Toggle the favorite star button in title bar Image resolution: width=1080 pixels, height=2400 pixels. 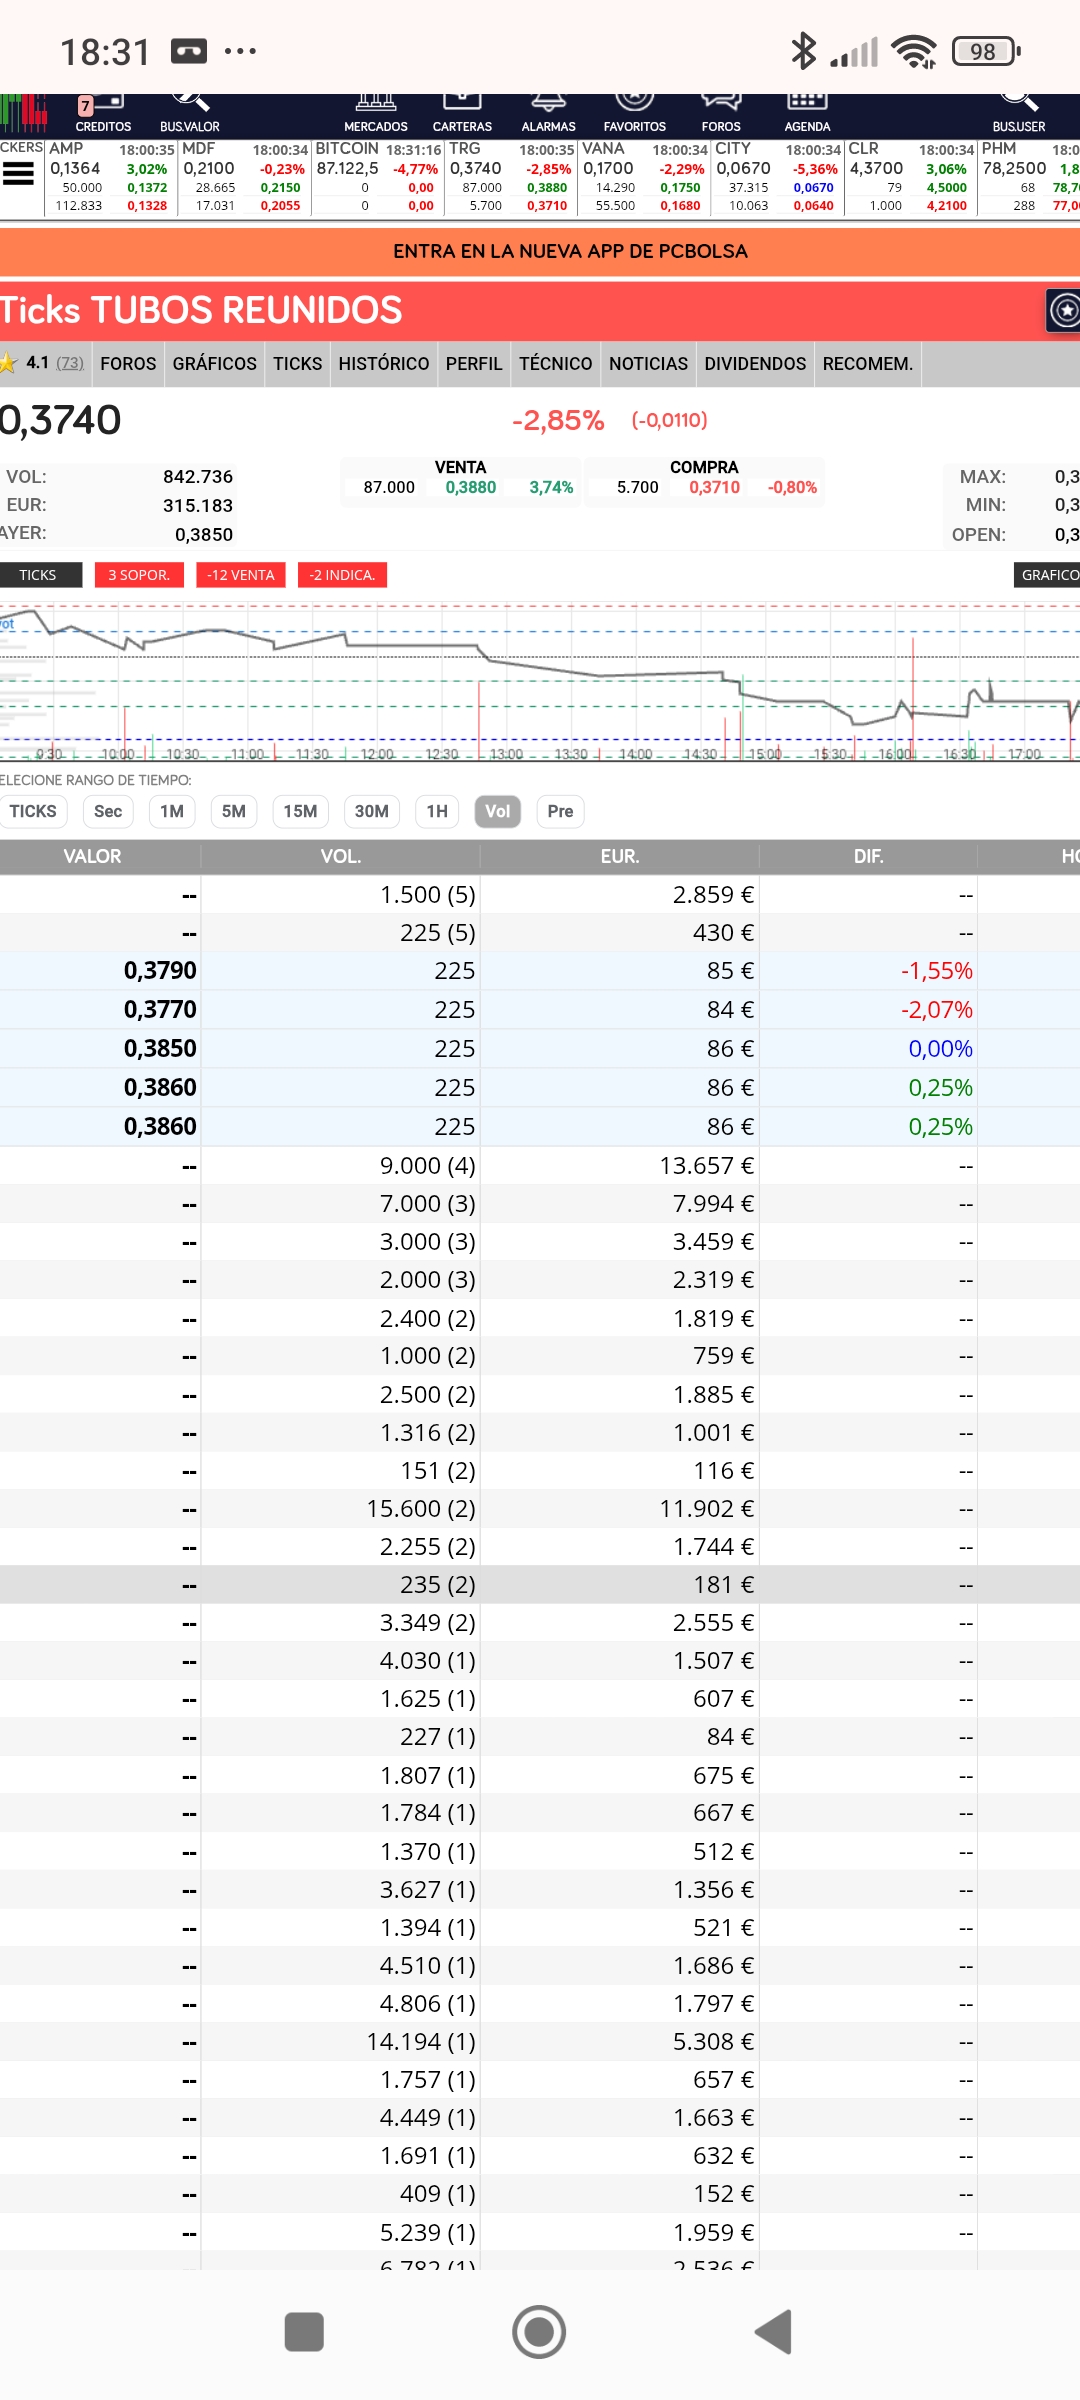click(1064, 311)
